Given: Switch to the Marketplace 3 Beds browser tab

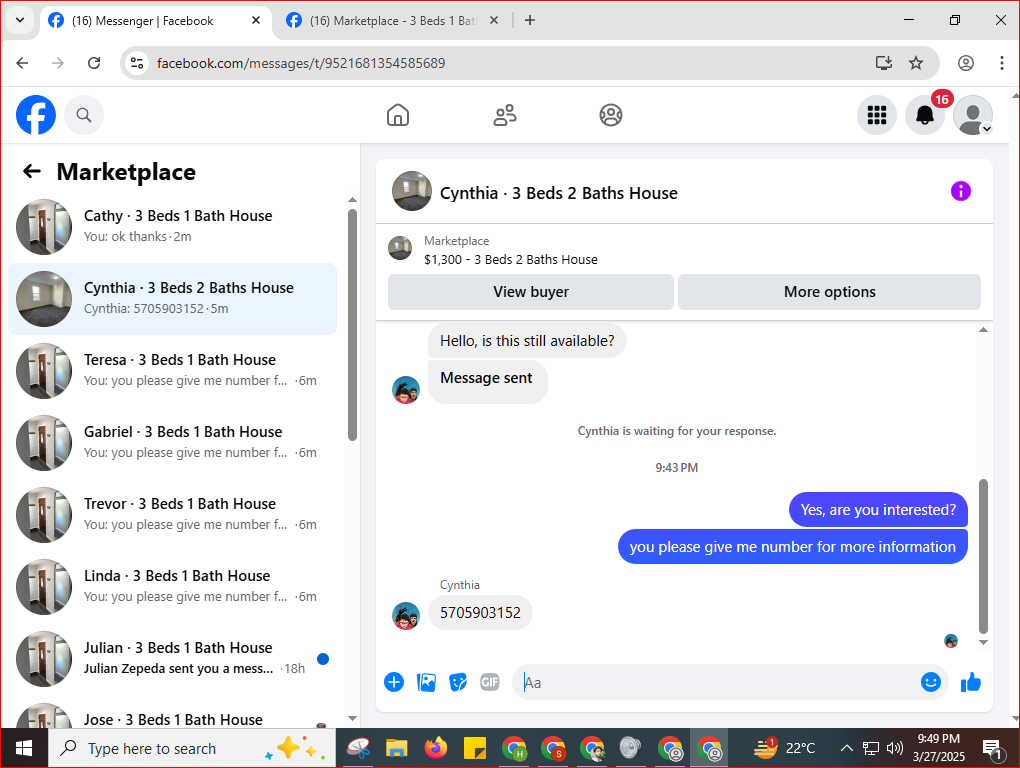Looking at the screenshot, I should [x=390, y=21].
